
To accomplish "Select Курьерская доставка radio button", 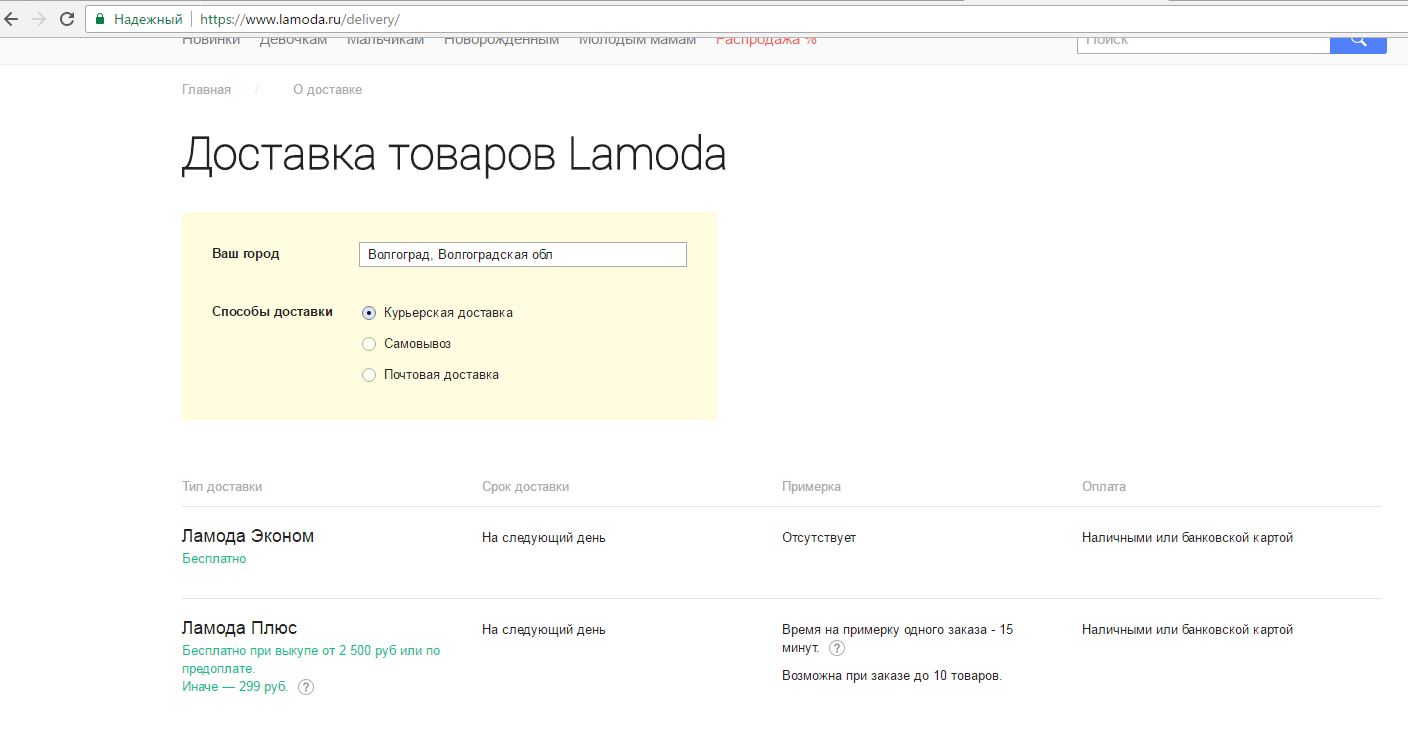I will (x=369, y=313).
